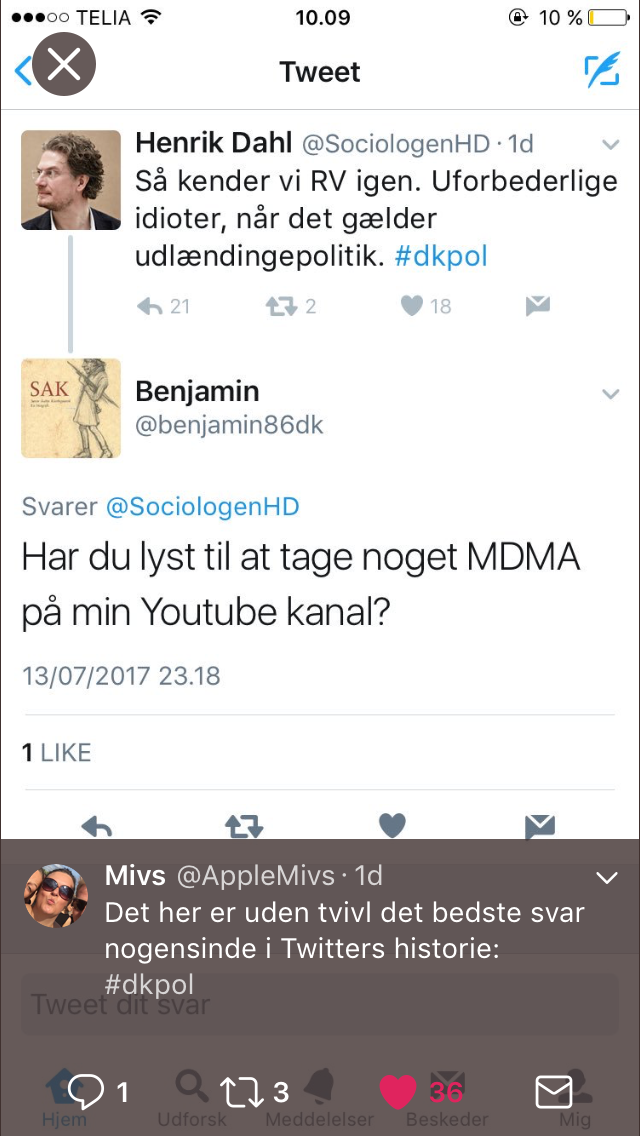Close the overlay with the X button

click(x=64, y=64)
